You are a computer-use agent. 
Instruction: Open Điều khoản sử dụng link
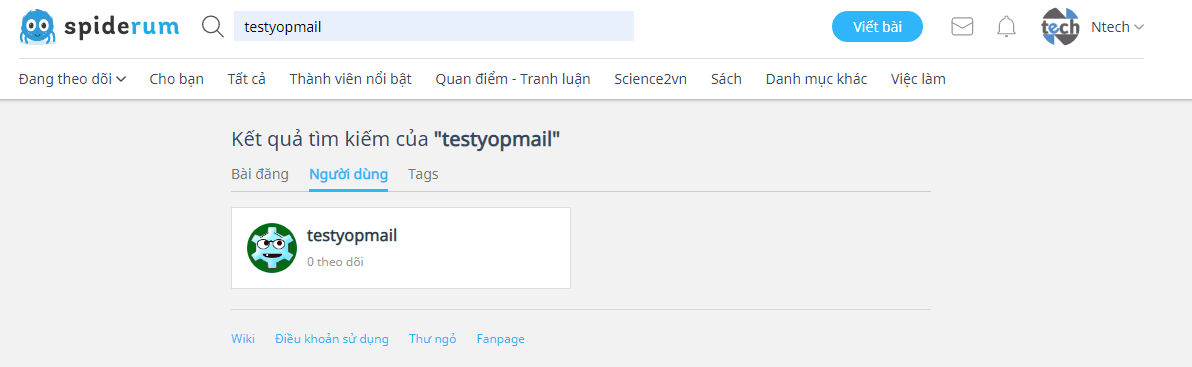332,339
